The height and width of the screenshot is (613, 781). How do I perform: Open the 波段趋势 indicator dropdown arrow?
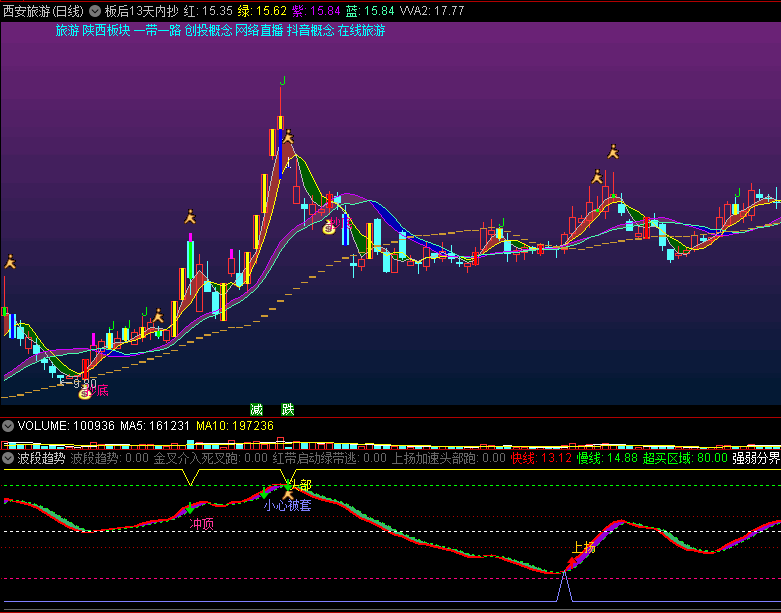(8, 458)
